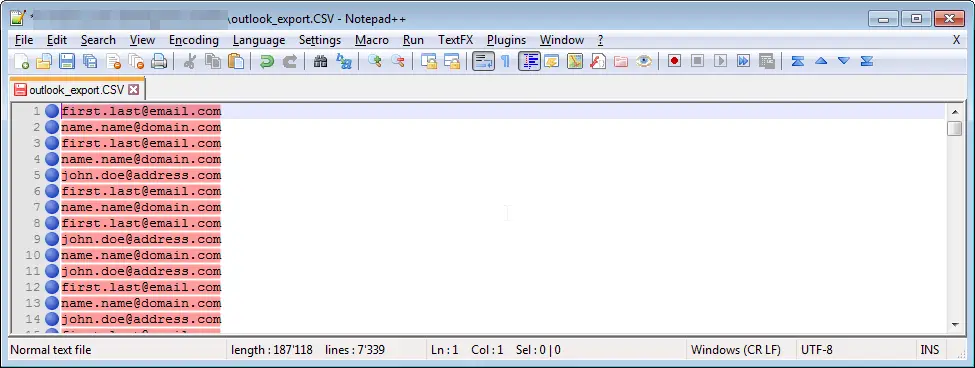Open the Language menu
The height and width of the screenshot is (368, 975).
coord(259,40)
